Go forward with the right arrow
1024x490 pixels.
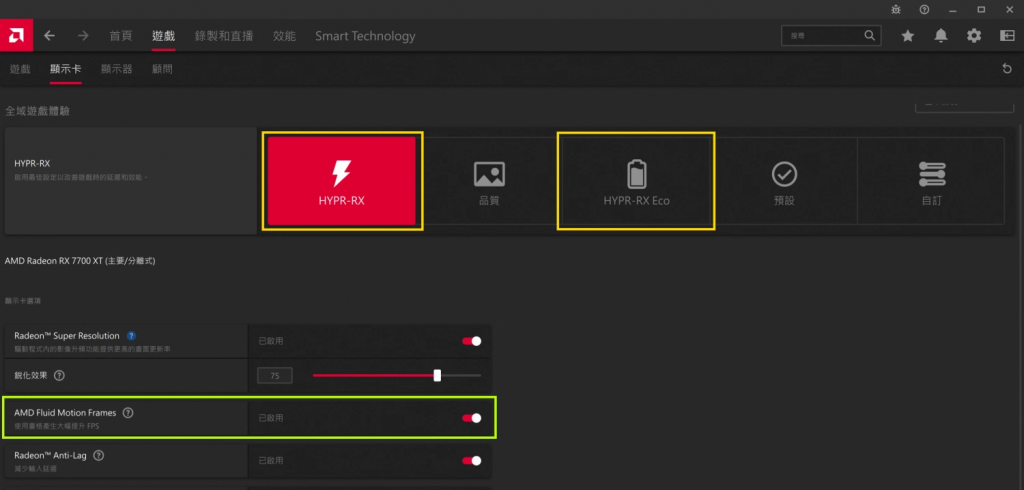83,36
